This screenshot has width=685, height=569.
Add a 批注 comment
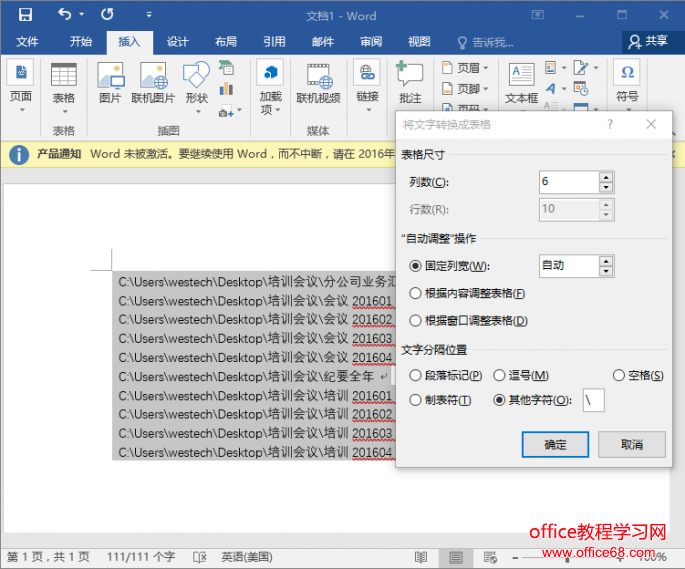pyautogui.click(x=410, y=83)
